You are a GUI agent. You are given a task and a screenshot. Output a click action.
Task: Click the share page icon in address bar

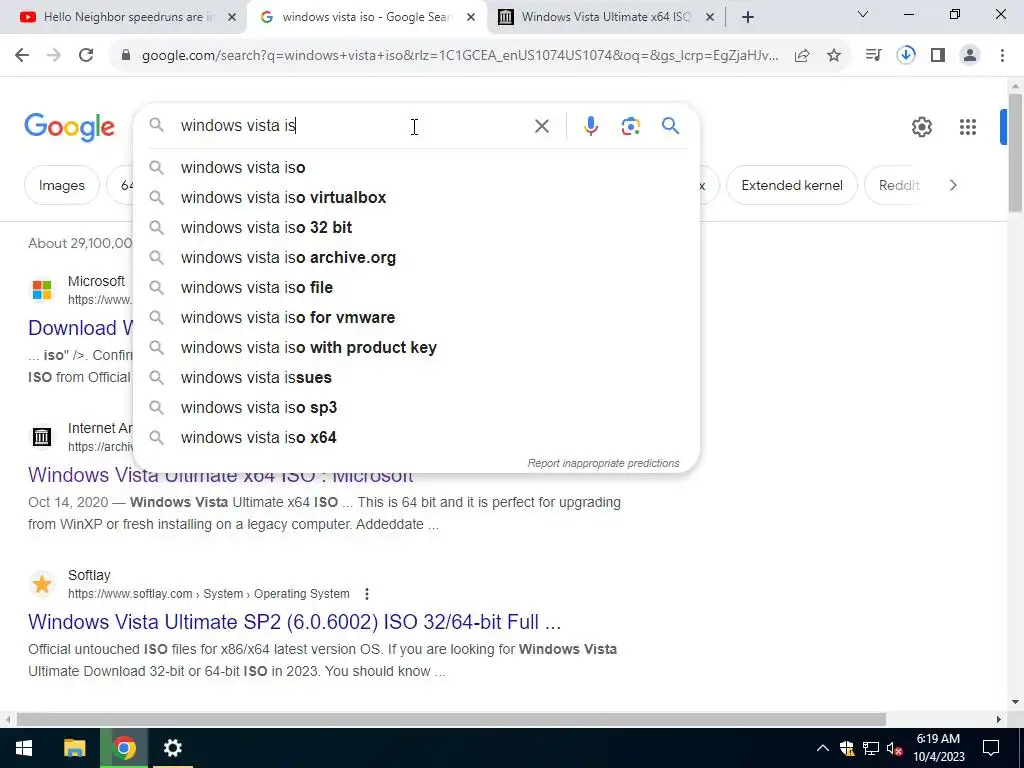(802, 56)
